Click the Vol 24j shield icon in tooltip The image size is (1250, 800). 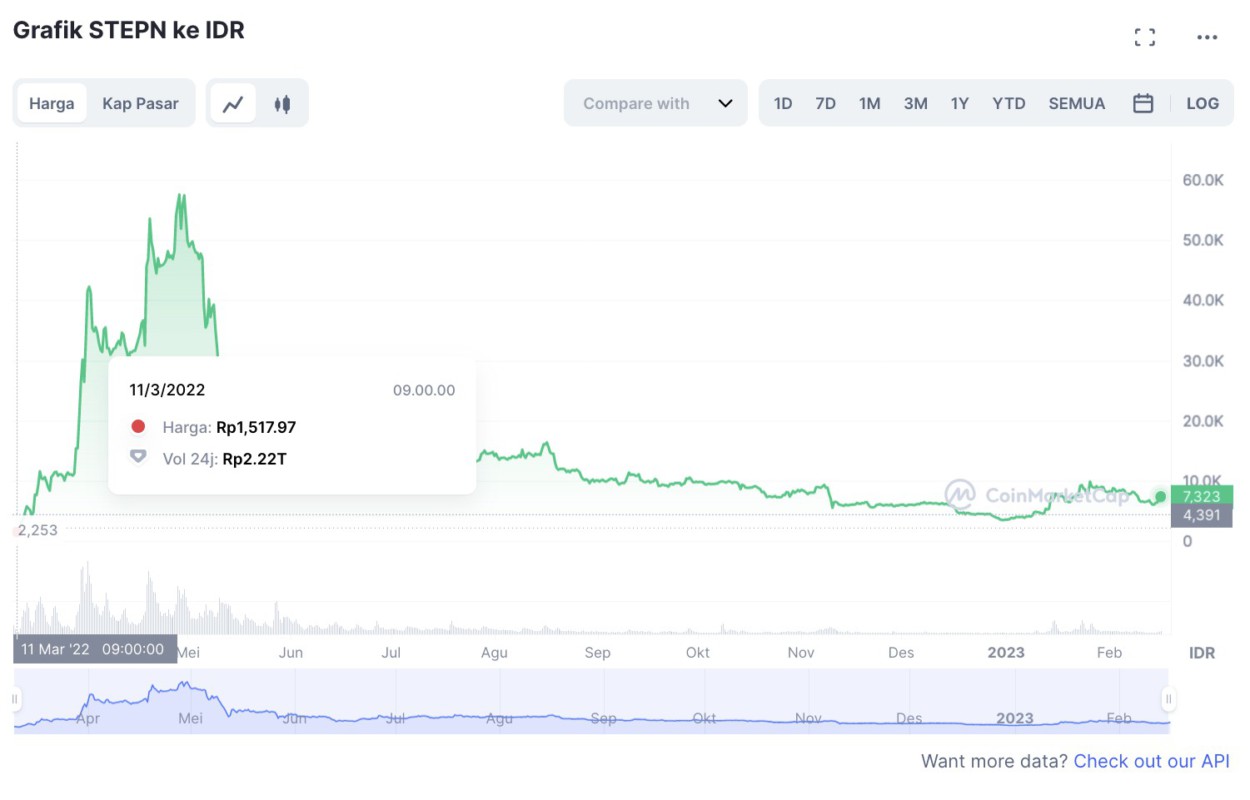139,458
